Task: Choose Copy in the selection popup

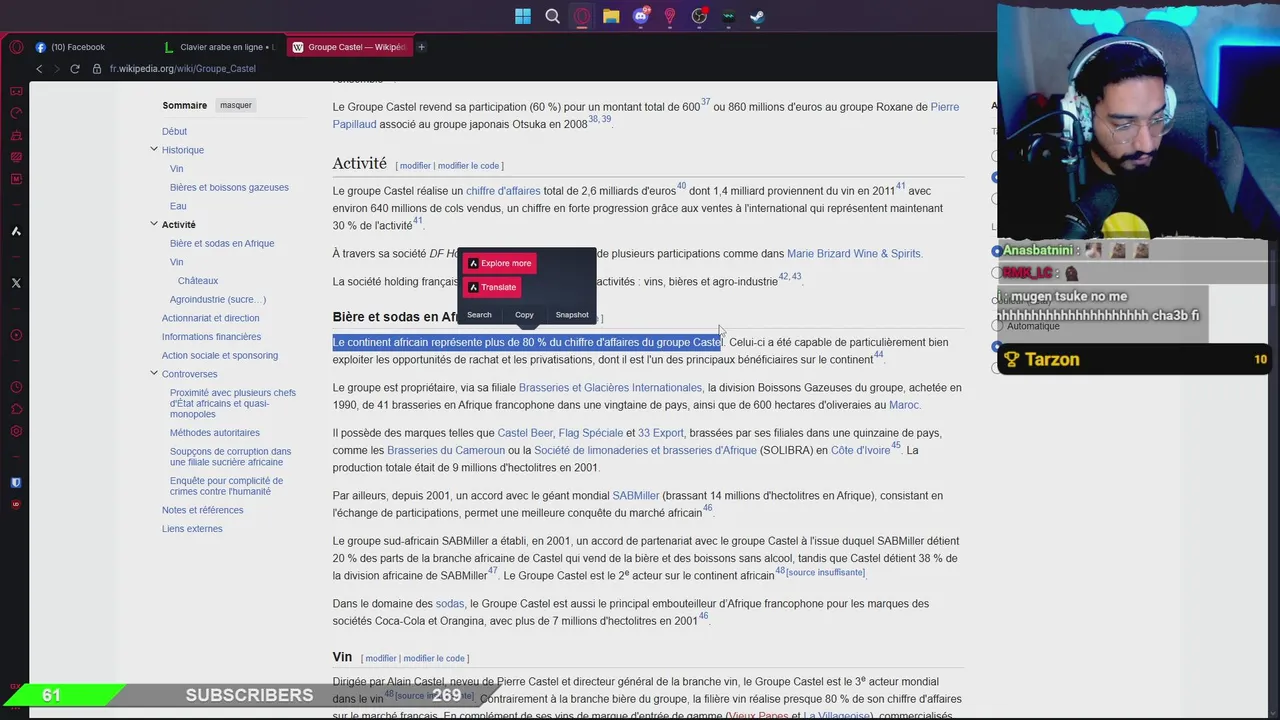Action: pyautogui.click(x=524, y=315)
